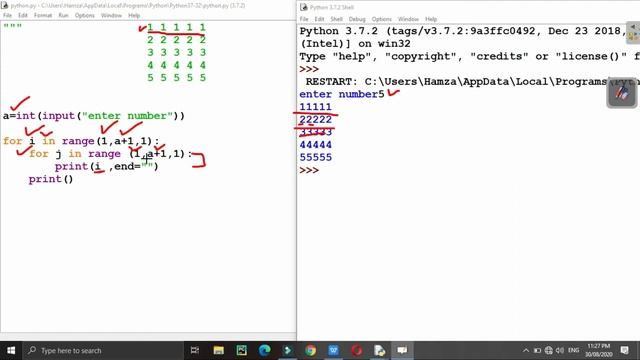Open the clock showing 11:27 PM
Screen dimensions: 640x360
pos(598,350)
